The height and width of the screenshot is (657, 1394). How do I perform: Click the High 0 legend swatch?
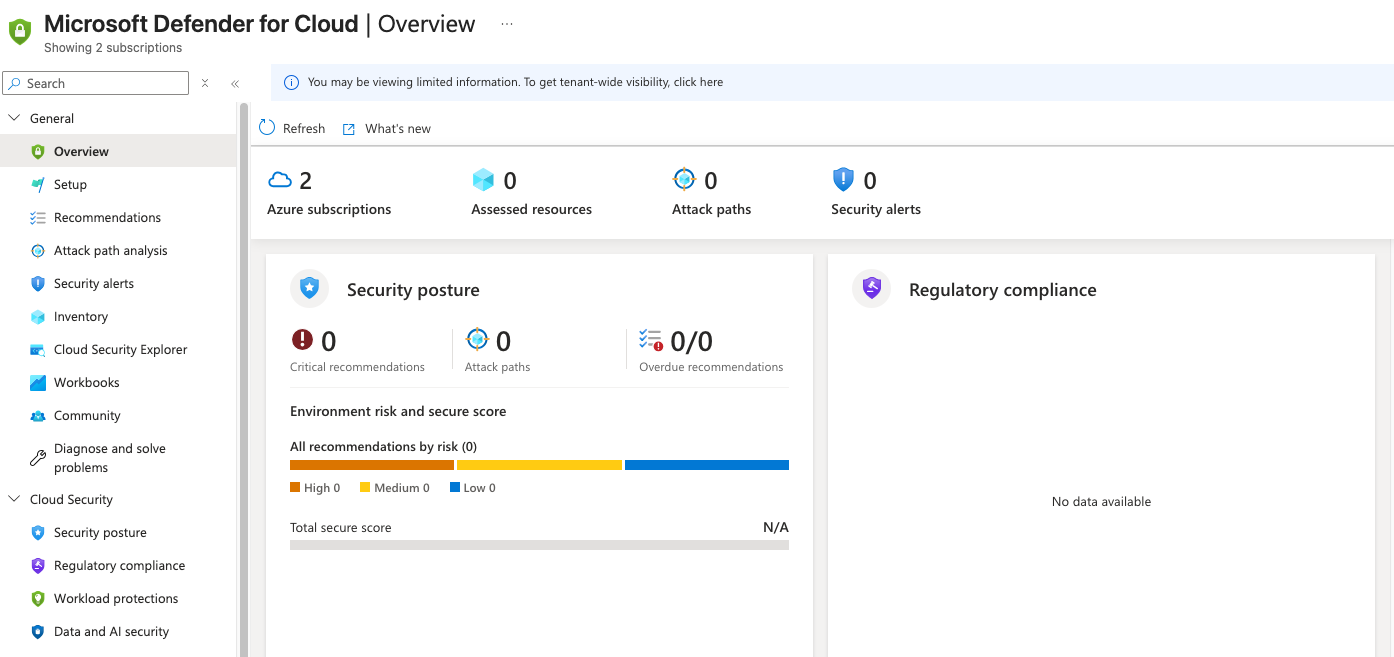point(295,488)
